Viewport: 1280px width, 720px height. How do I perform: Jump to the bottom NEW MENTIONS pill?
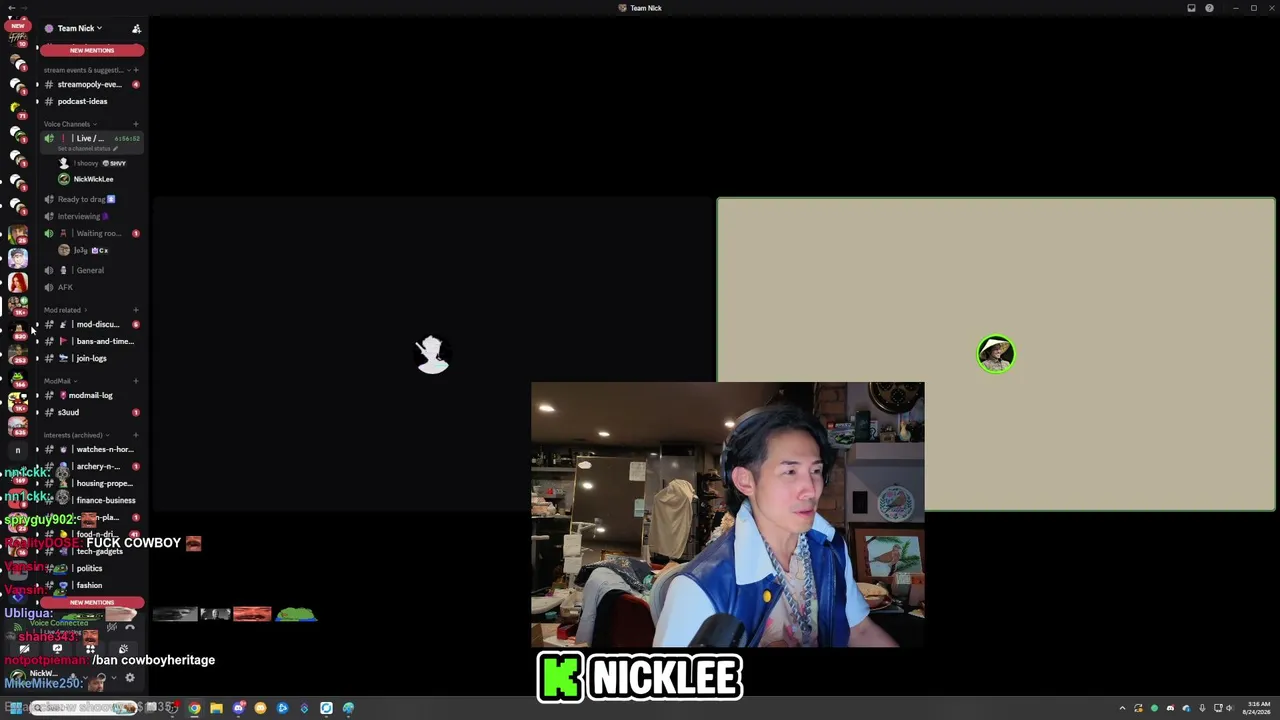coord(92,602)
